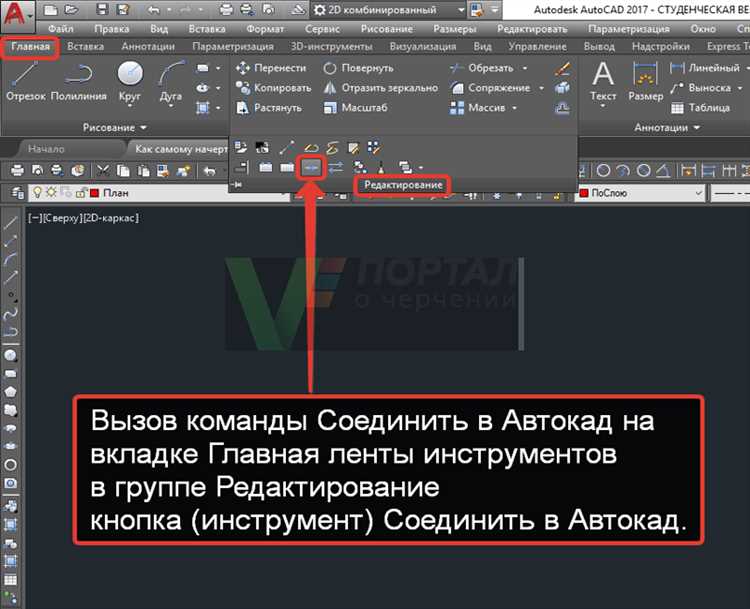The width and height of the screenshot is (750, 609).
Task: Open the Формат menu
Action: pos(265,29)
